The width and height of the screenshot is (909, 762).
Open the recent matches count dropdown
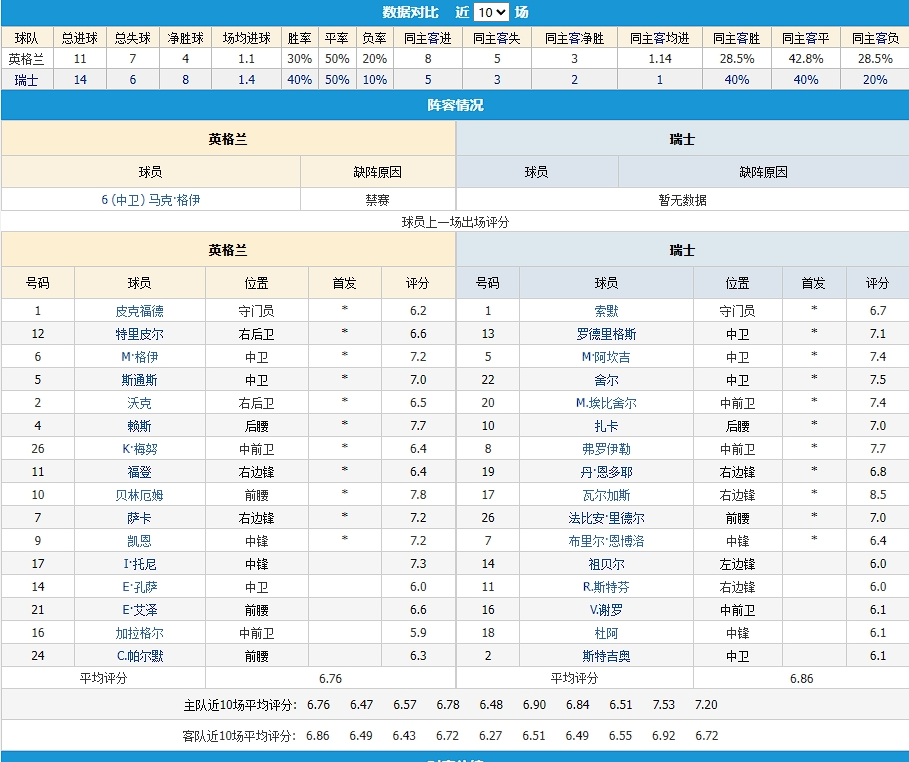[491, 13]
